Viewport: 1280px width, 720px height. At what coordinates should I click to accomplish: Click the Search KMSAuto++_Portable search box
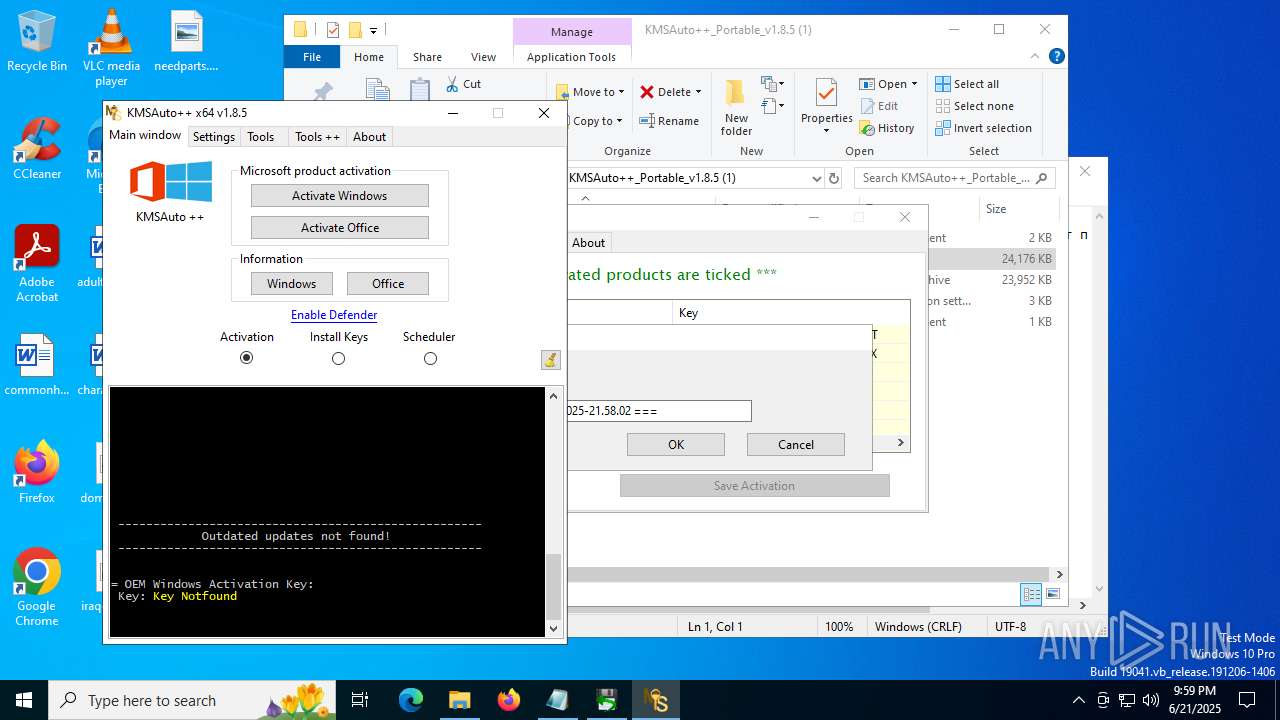pyautogui.click(x=954, y=178)
